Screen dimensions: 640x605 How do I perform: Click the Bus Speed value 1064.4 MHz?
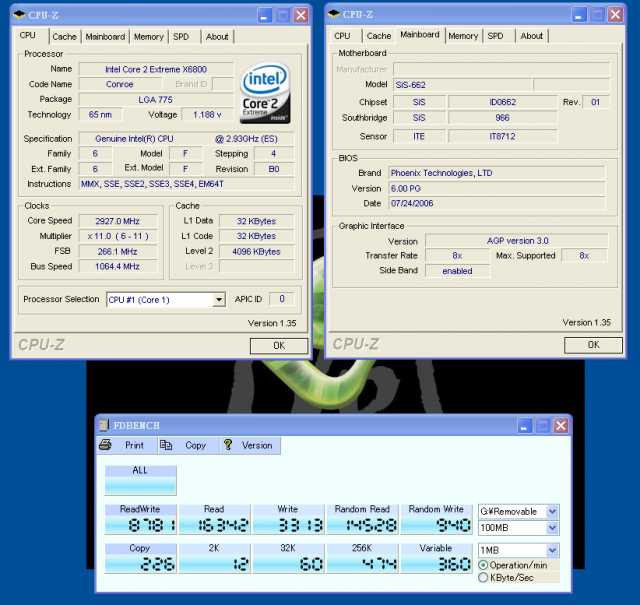coord(118,267)
